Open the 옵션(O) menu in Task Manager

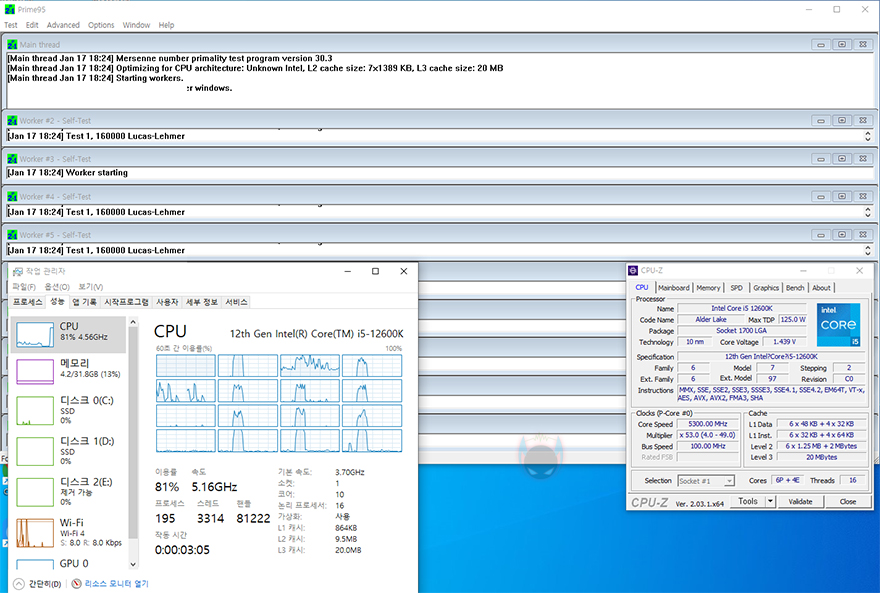57,287
